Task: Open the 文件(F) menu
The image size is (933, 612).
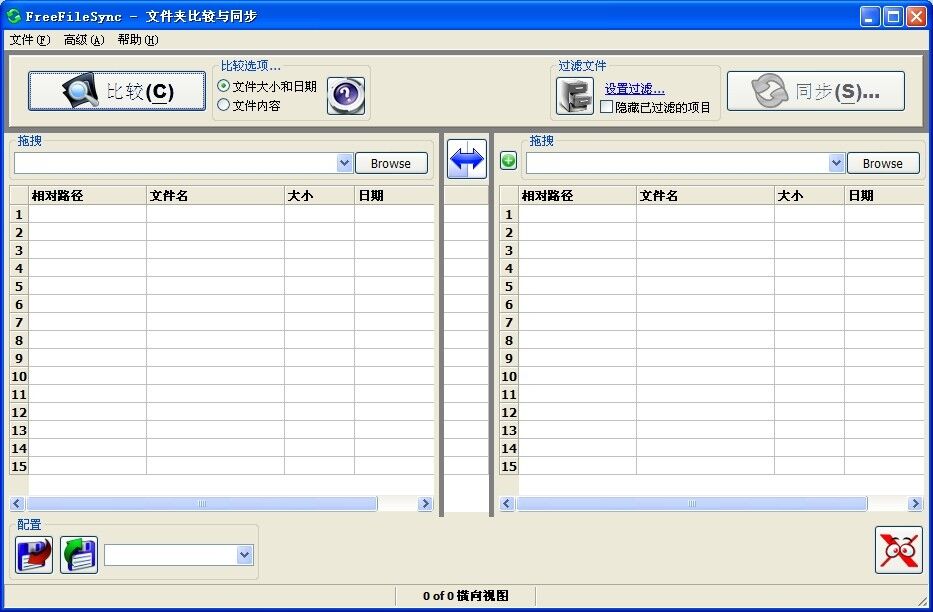Action: [x=30, y=40]
